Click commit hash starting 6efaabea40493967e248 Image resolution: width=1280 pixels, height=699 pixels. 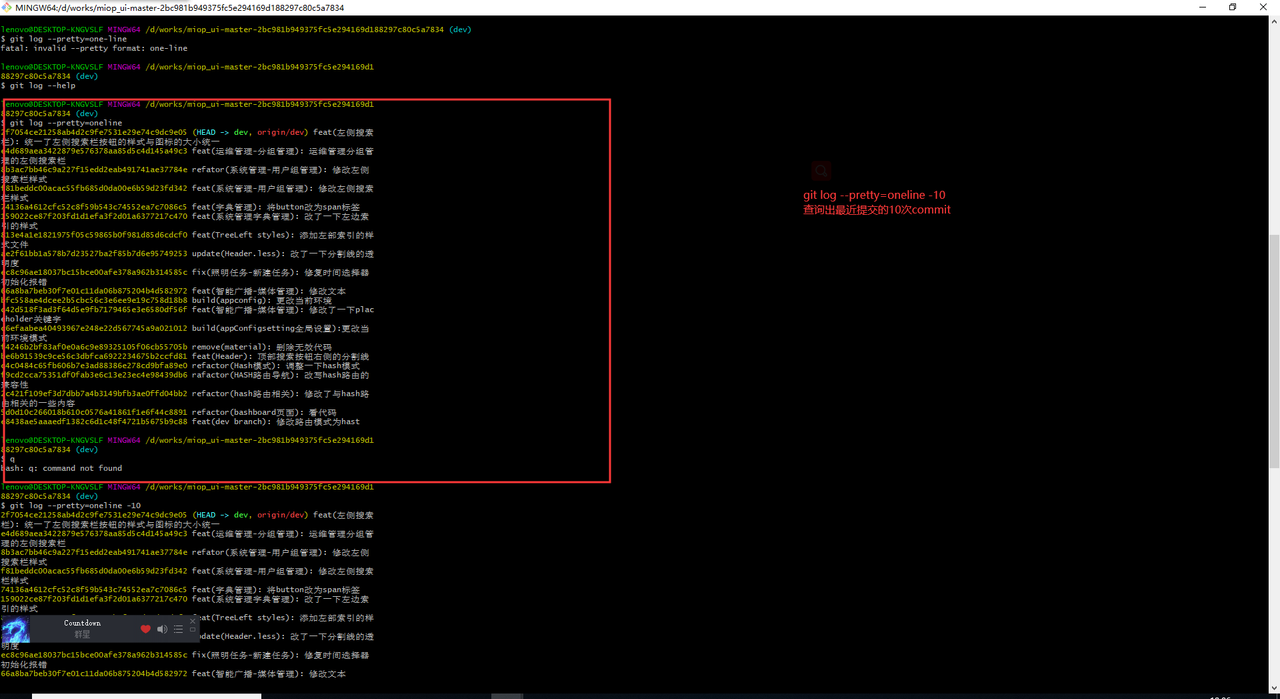click(94, 328)
